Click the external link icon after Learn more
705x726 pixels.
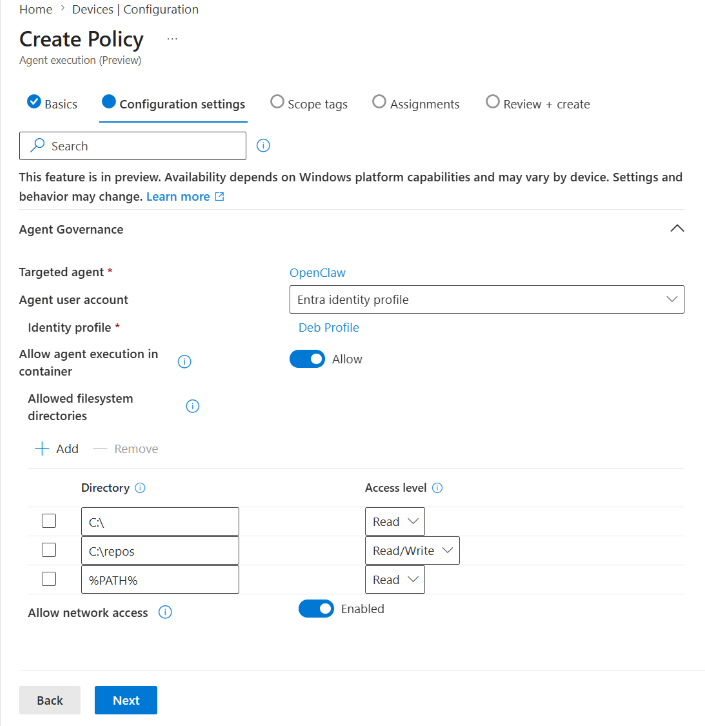pos(220,197)
